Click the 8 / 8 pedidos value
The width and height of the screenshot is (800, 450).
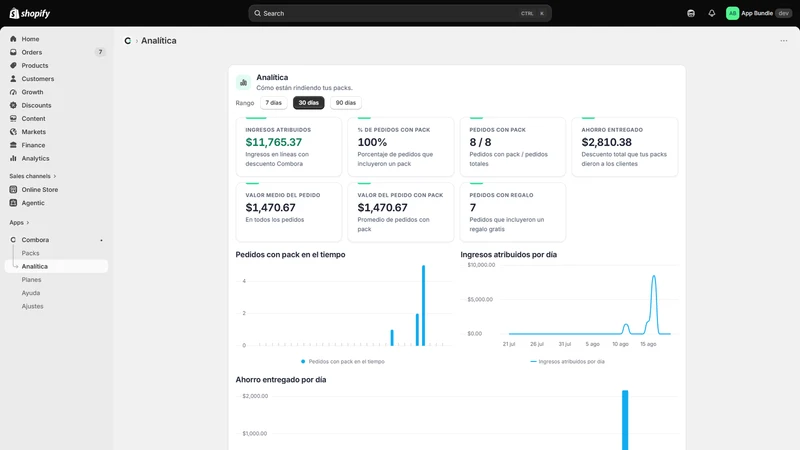pyautogui.click(x=480, y=142)
